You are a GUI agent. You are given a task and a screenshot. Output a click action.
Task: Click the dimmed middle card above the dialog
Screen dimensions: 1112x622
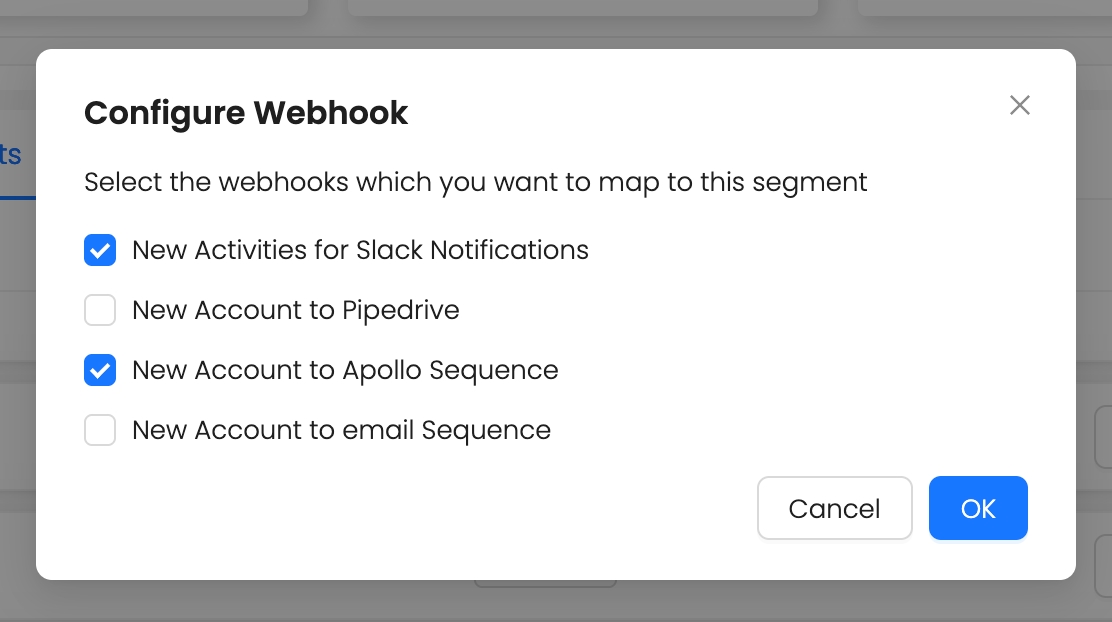tap(582, 6)
